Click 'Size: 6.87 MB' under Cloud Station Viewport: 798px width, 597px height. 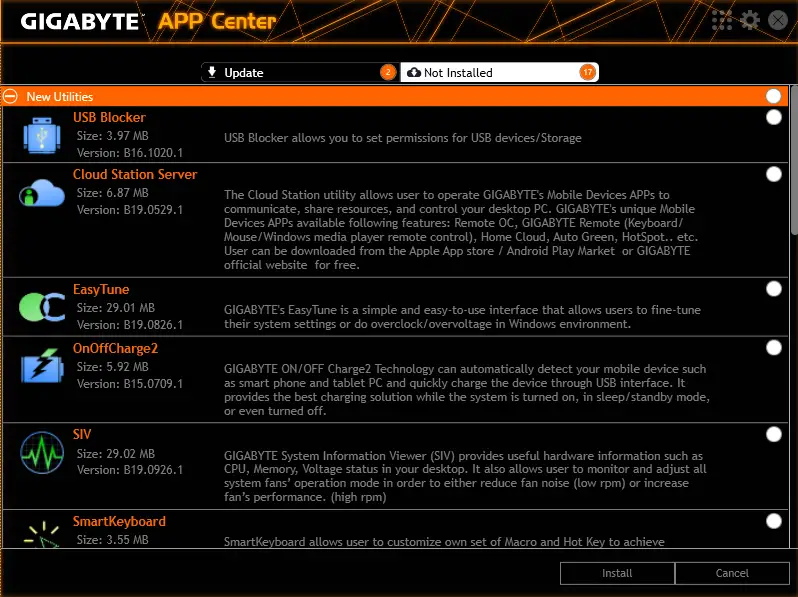pos(112,193)
